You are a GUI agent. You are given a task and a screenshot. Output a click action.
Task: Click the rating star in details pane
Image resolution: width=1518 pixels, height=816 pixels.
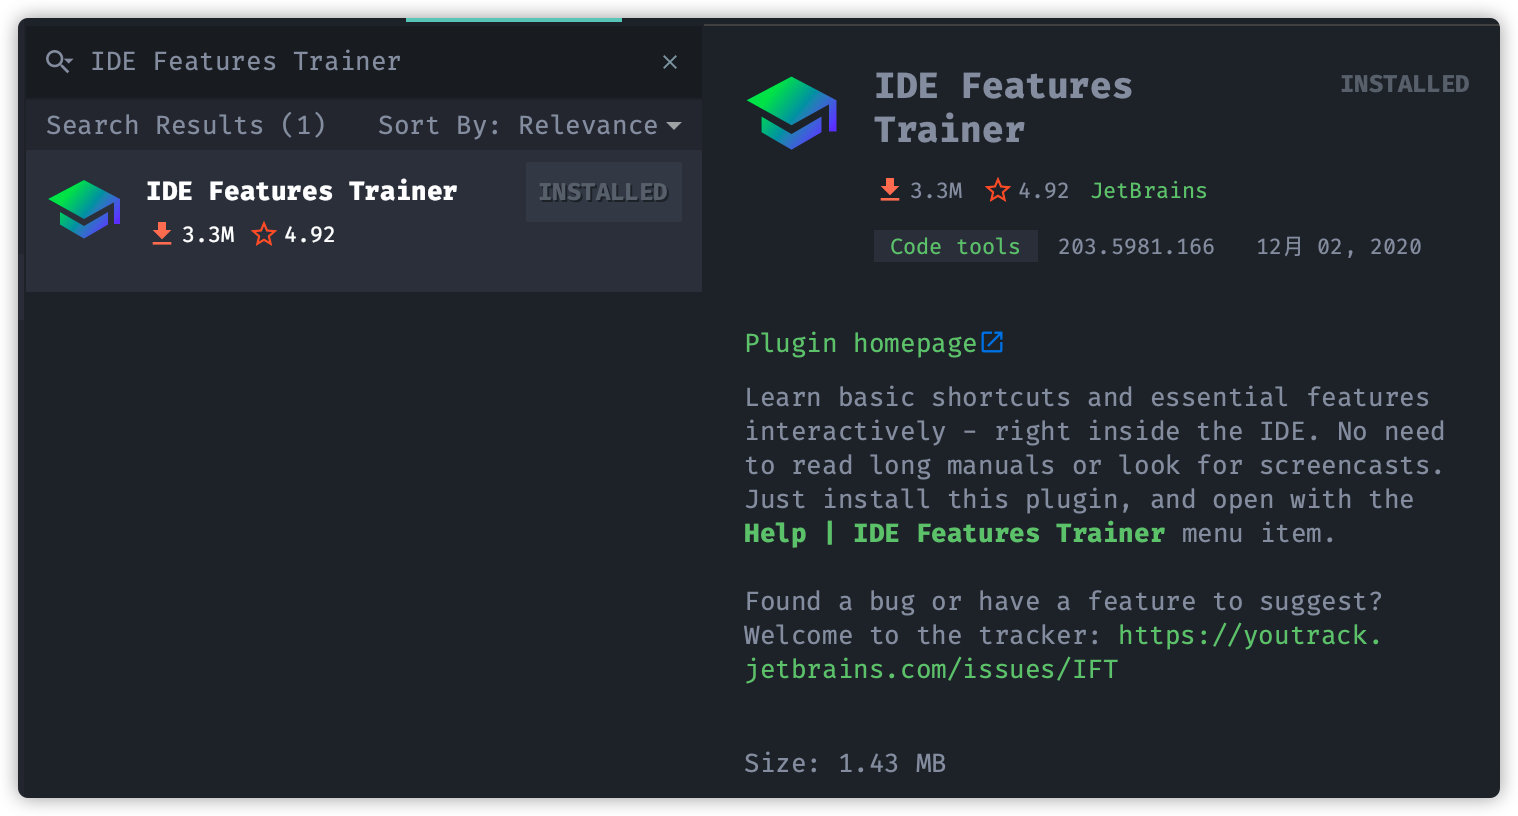[x=998, y=190]
